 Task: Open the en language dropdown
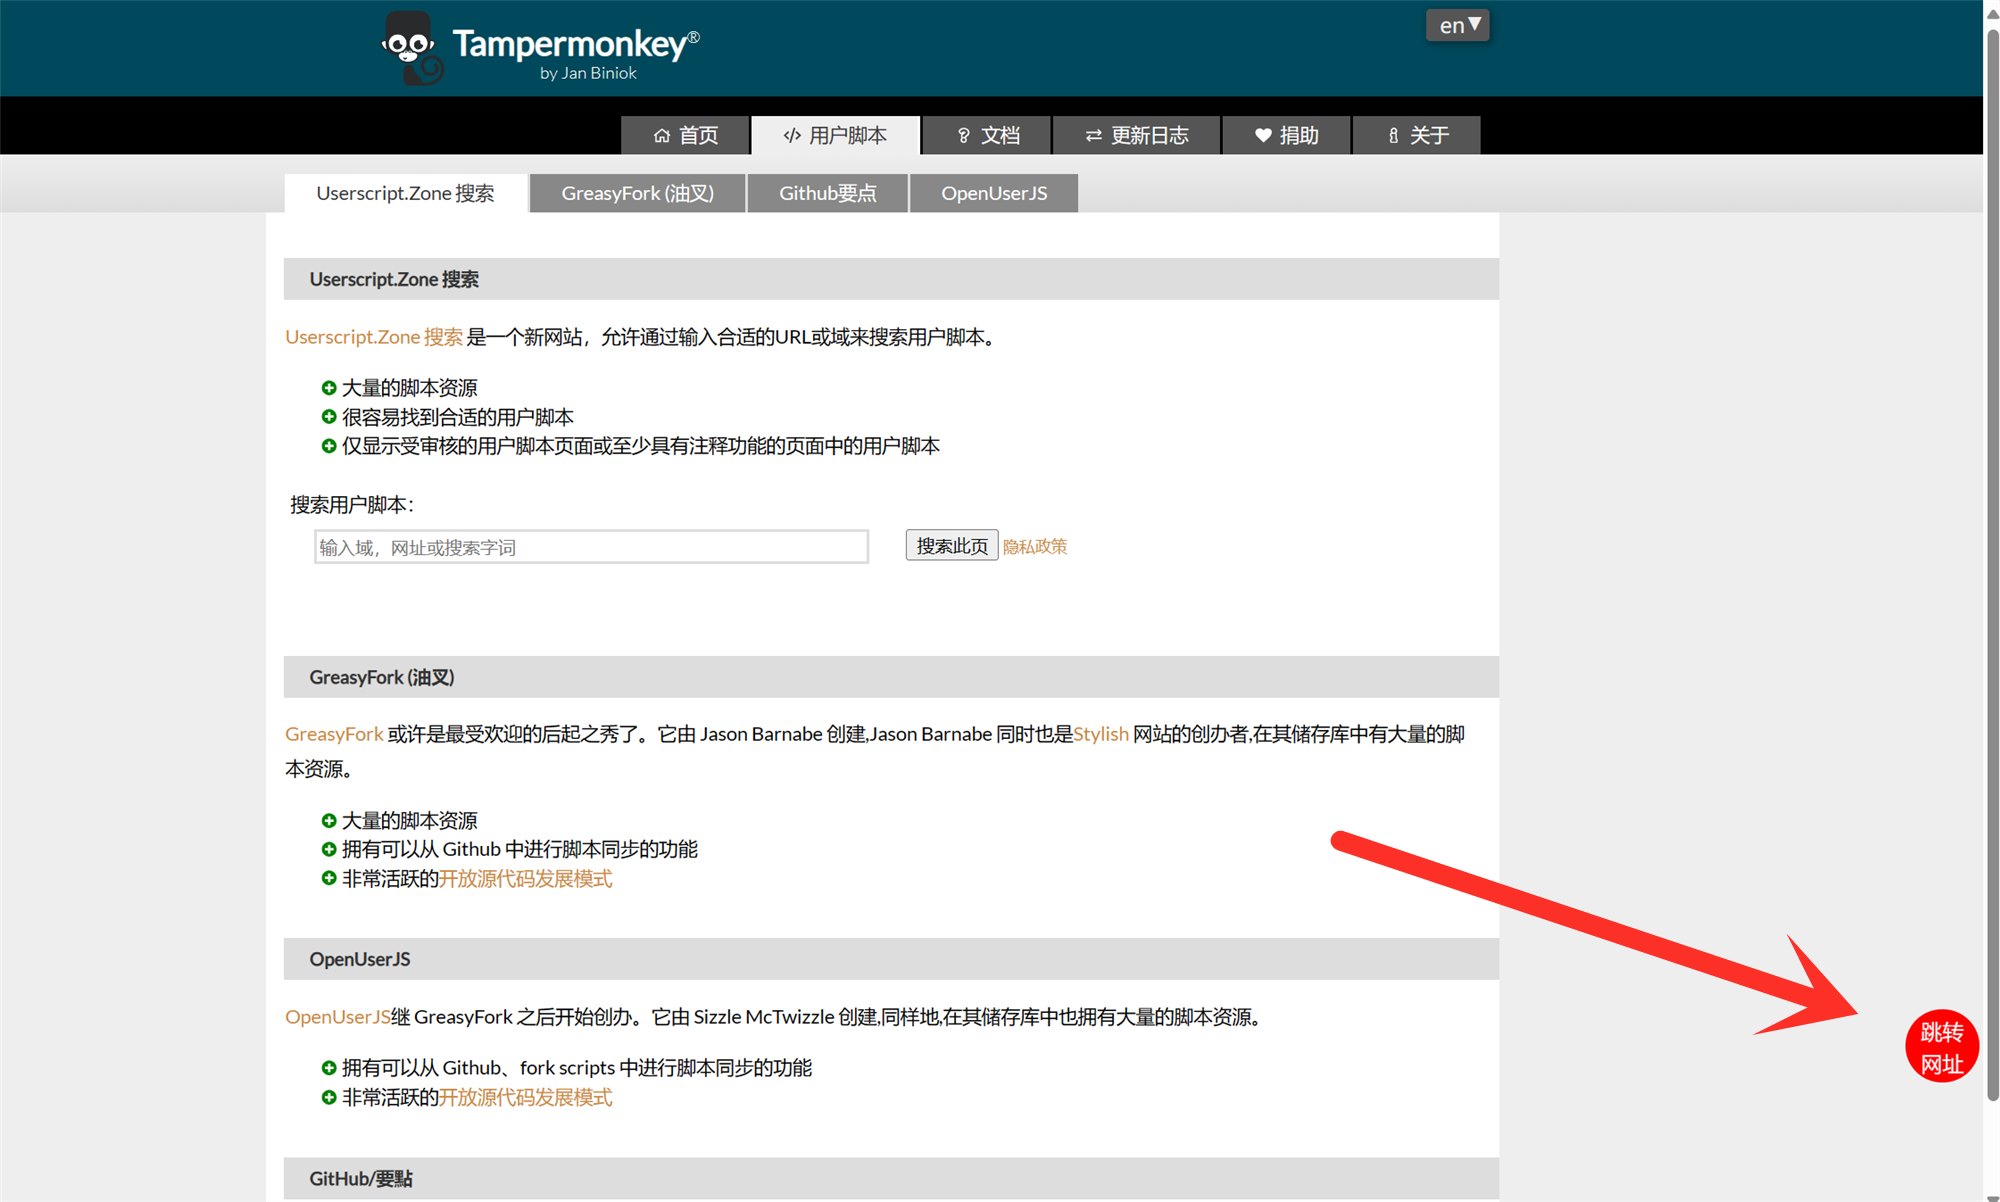(1457, 25)
